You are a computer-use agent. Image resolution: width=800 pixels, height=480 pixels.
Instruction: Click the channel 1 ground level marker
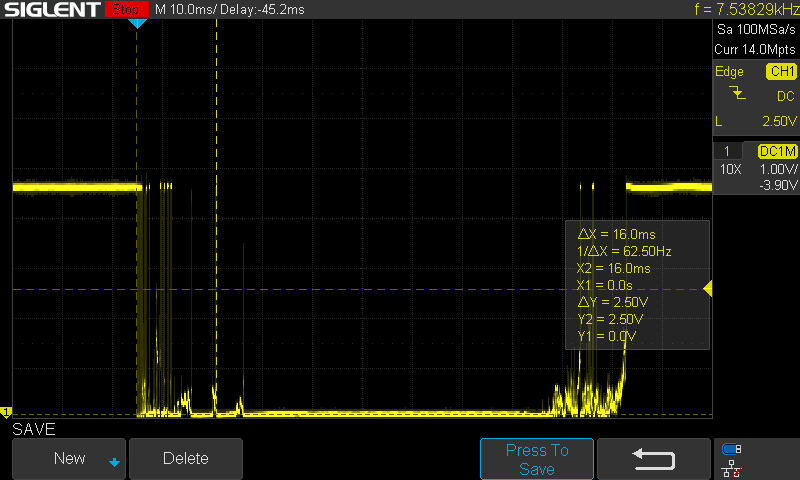6,412
